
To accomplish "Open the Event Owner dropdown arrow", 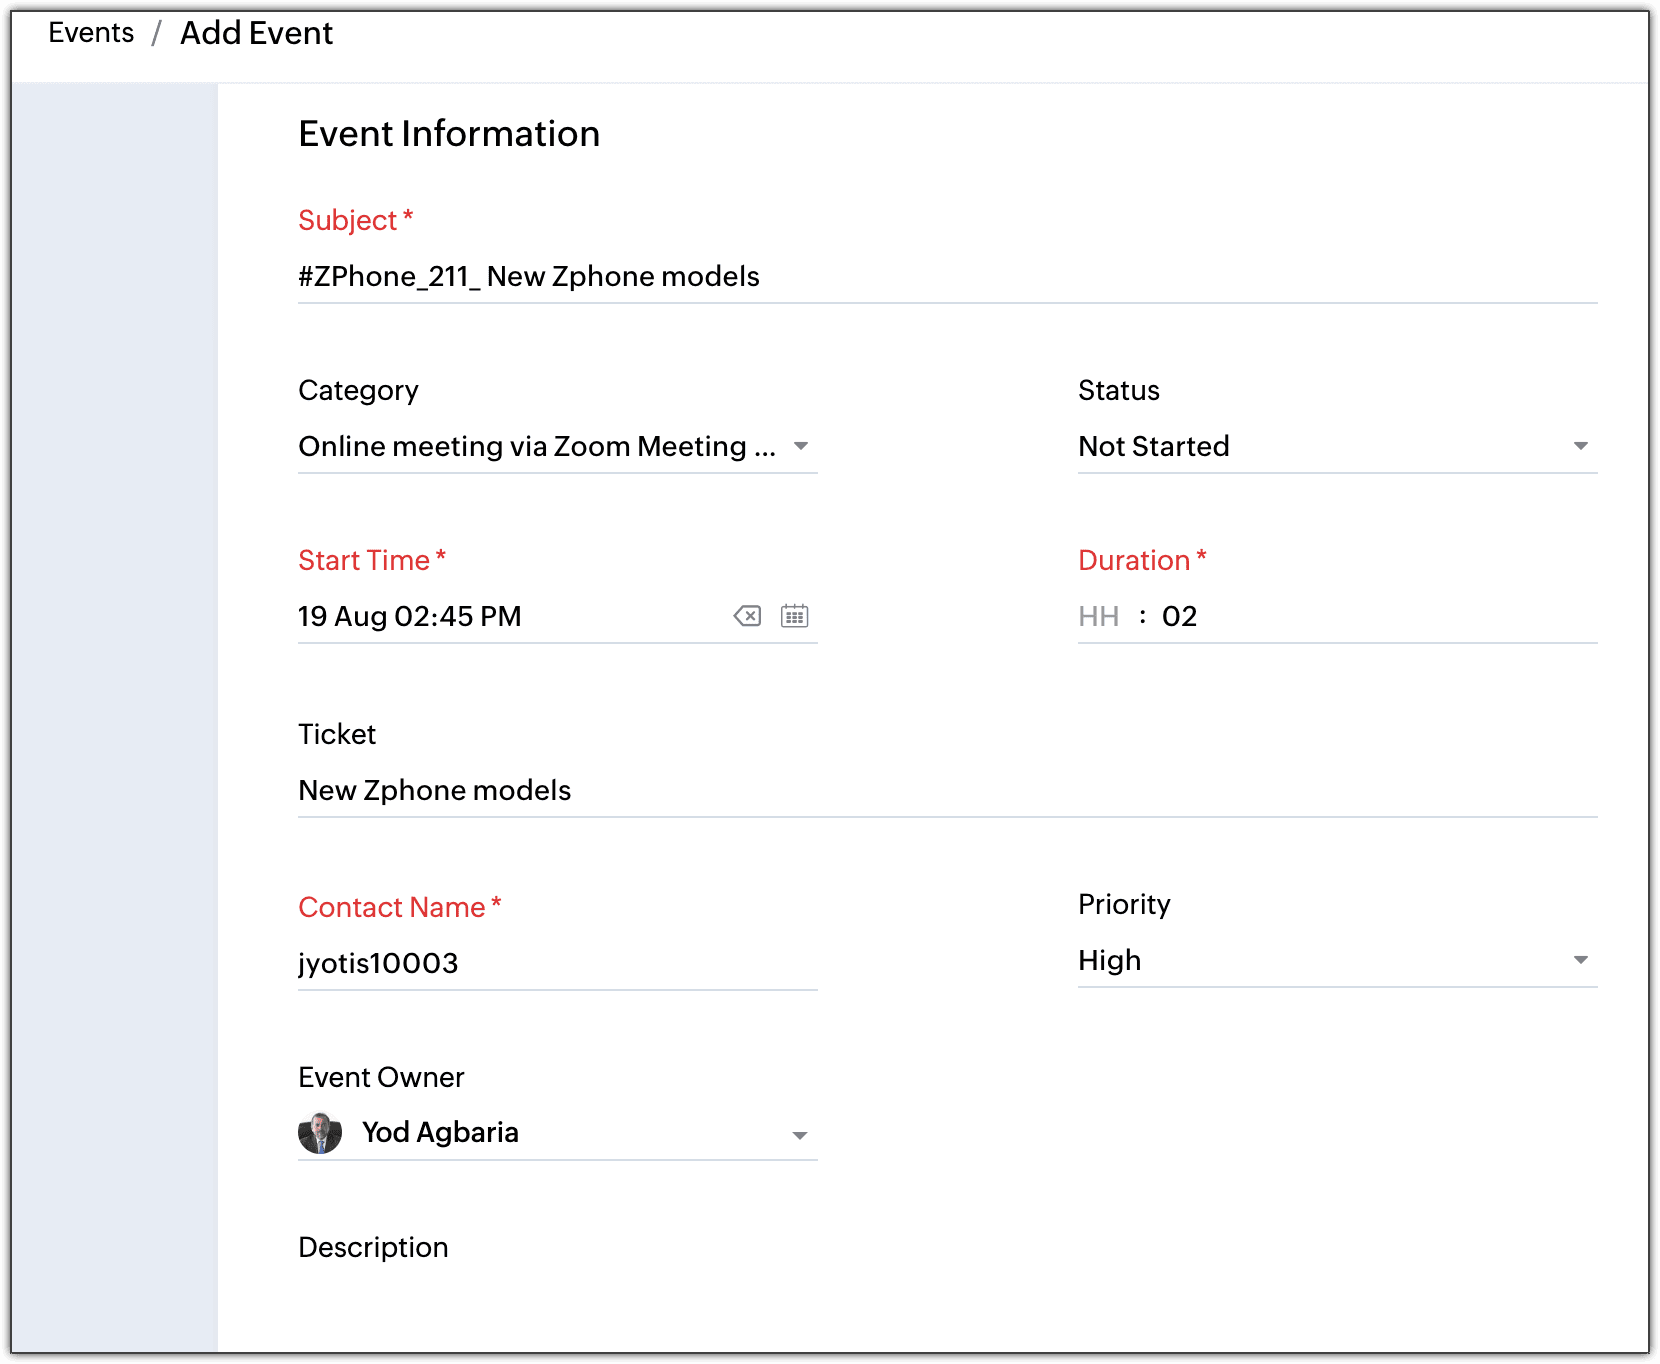I will [x=800, y=1135].
